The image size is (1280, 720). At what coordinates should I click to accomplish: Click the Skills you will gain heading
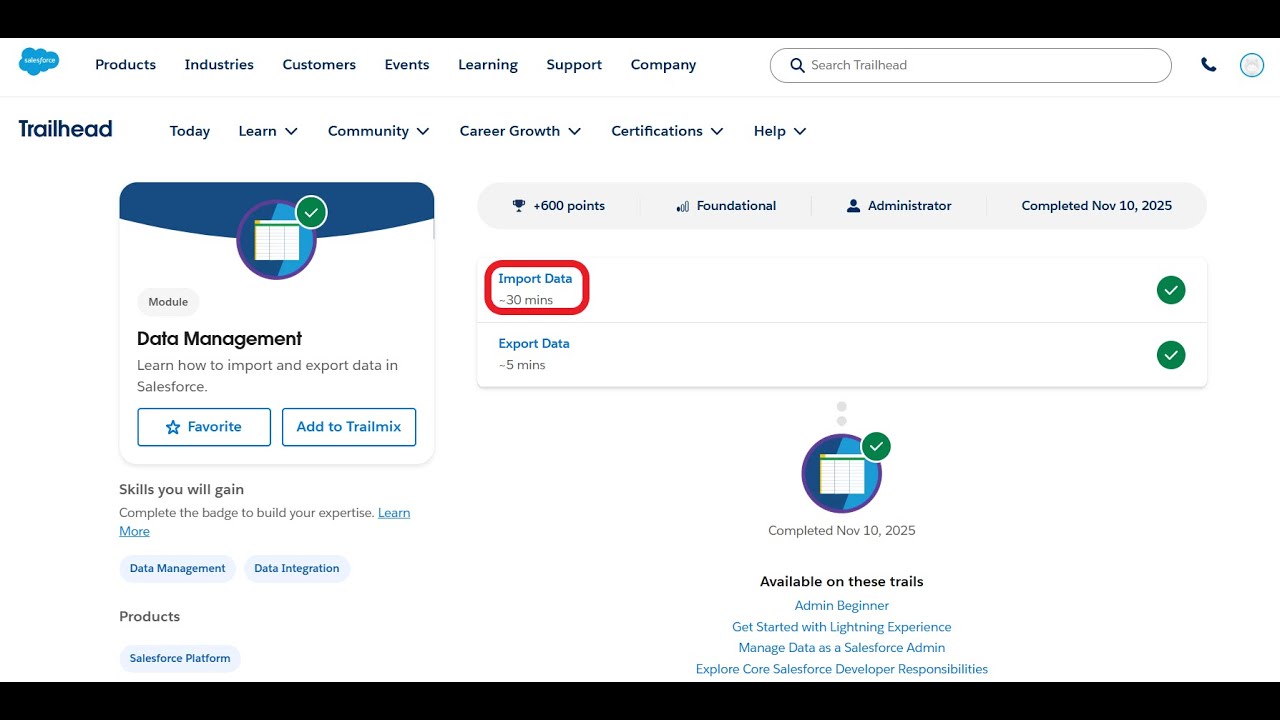coord(182,490)
